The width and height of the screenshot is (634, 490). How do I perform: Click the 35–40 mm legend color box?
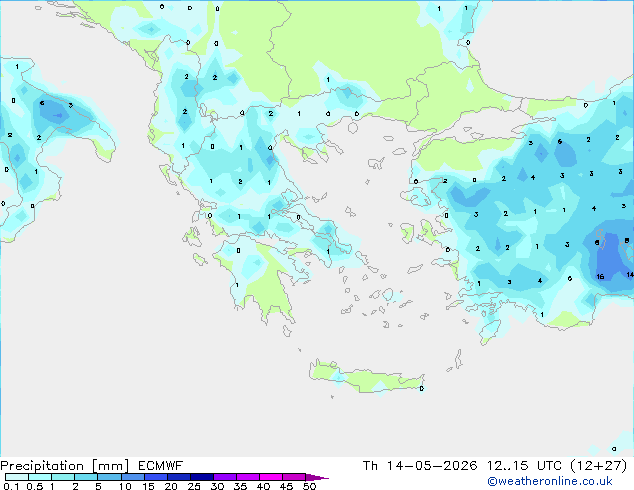[x=247, y=477]
